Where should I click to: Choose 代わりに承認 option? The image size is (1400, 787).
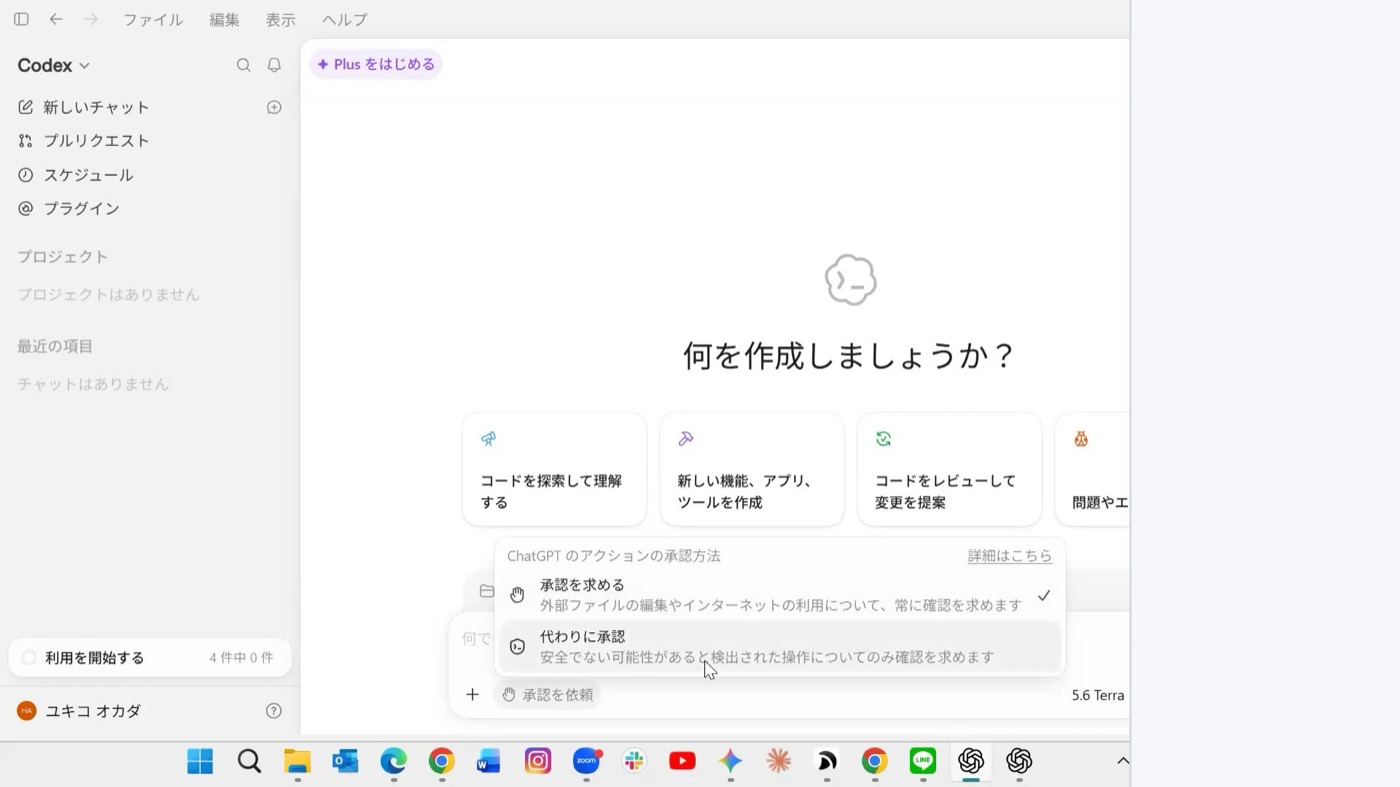[x=780, y=647]
